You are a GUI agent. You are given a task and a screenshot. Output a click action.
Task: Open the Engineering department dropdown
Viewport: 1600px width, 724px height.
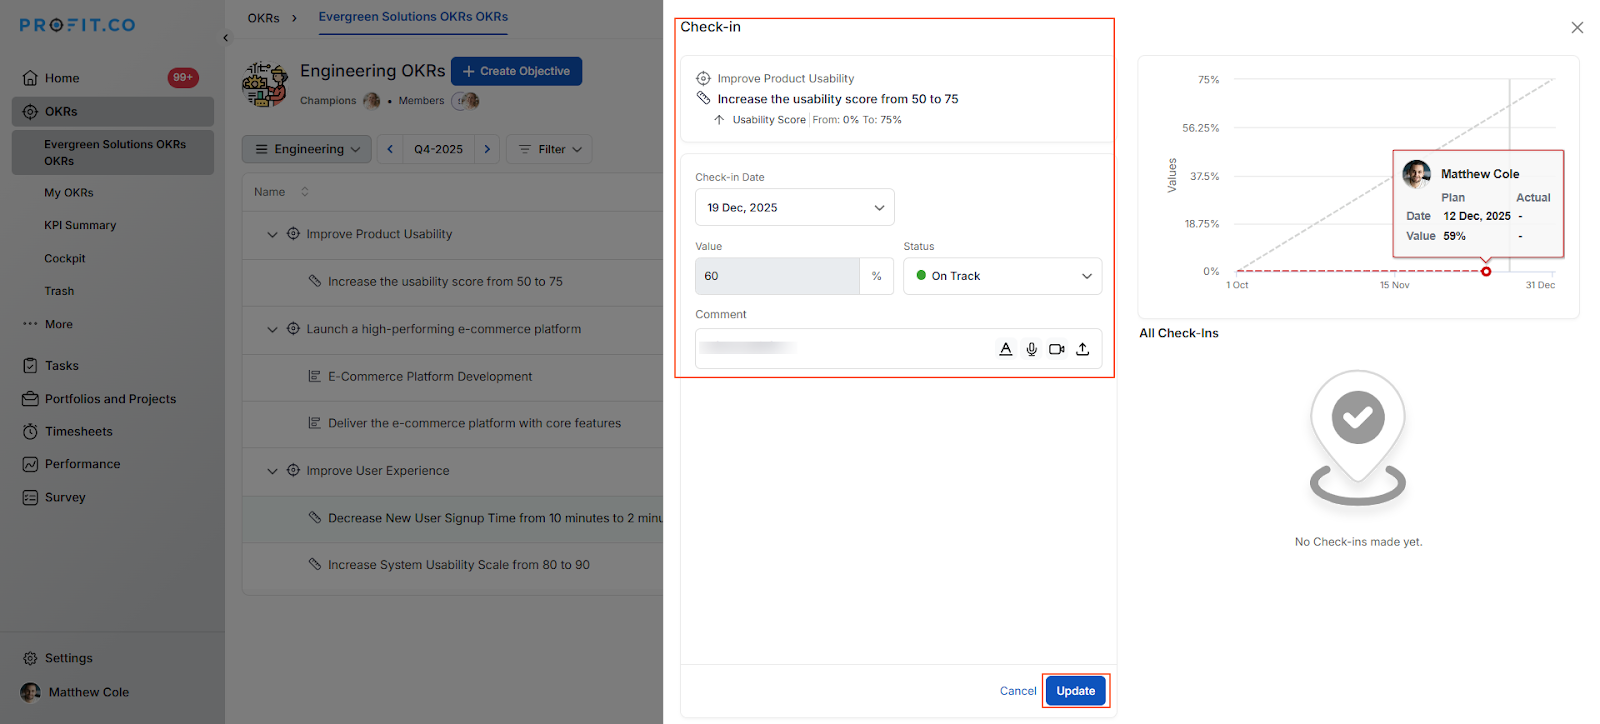(307, 149)
